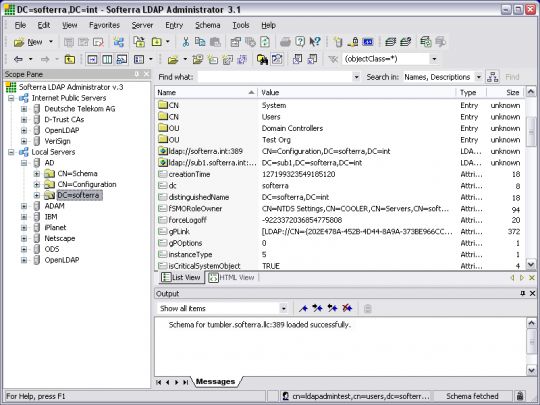Click the red crossed pin icon in Output
The height and width of the screenshot is (405, 540).
347,308
